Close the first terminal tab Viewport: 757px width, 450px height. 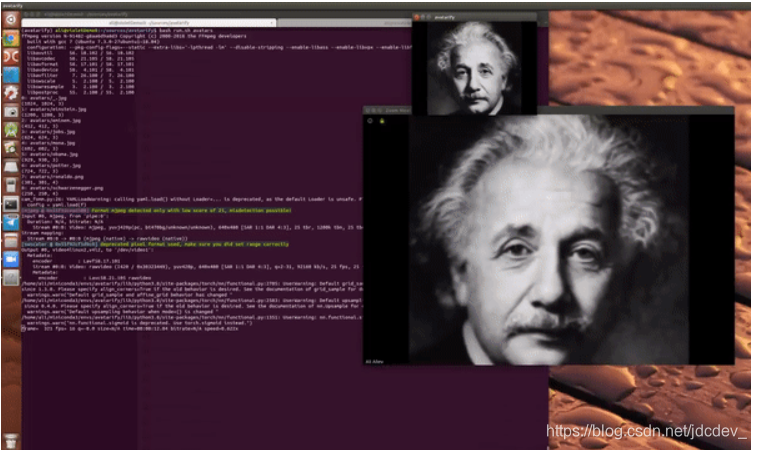coord(272,23)
